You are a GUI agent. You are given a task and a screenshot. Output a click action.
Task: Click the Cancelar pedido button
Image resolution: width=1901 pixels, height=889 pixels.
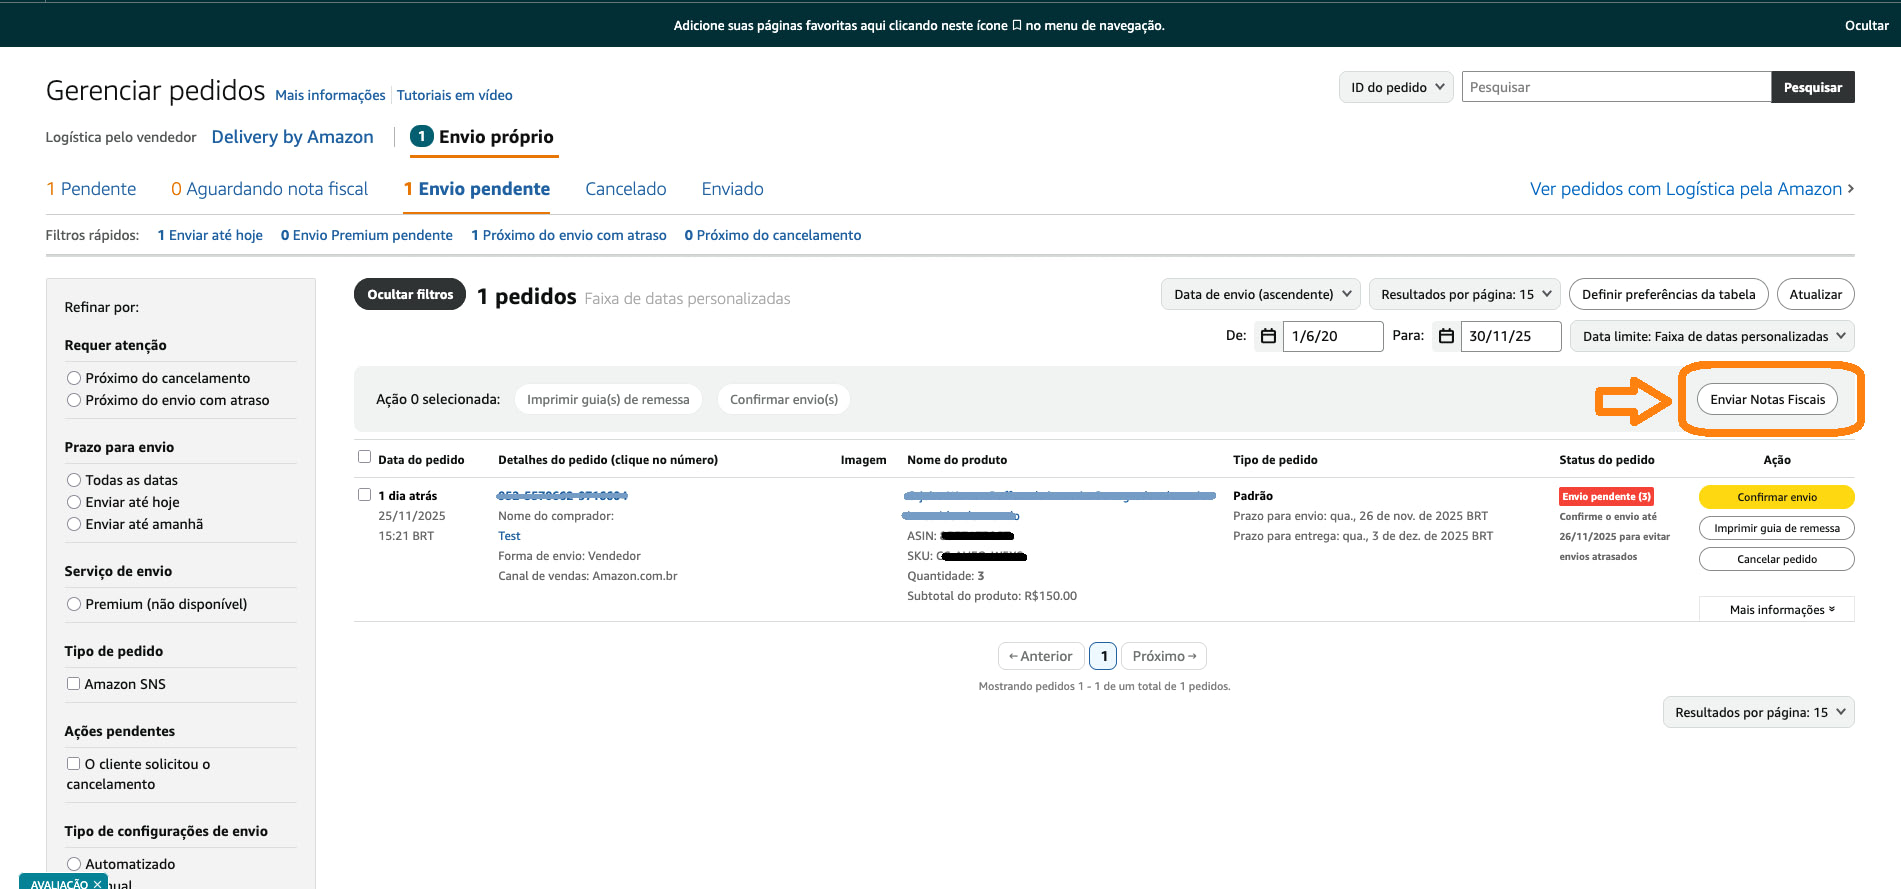(1777, 559)
